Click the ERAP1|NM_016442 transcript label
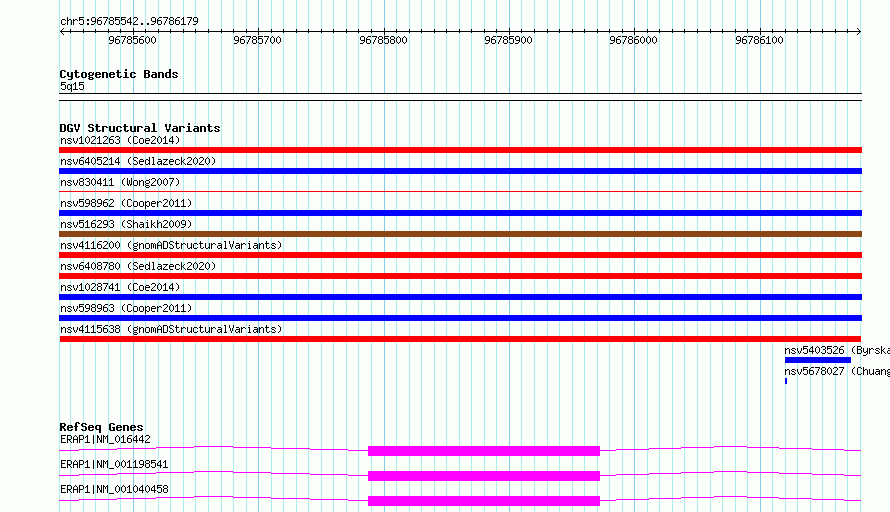 click(105, 439)
